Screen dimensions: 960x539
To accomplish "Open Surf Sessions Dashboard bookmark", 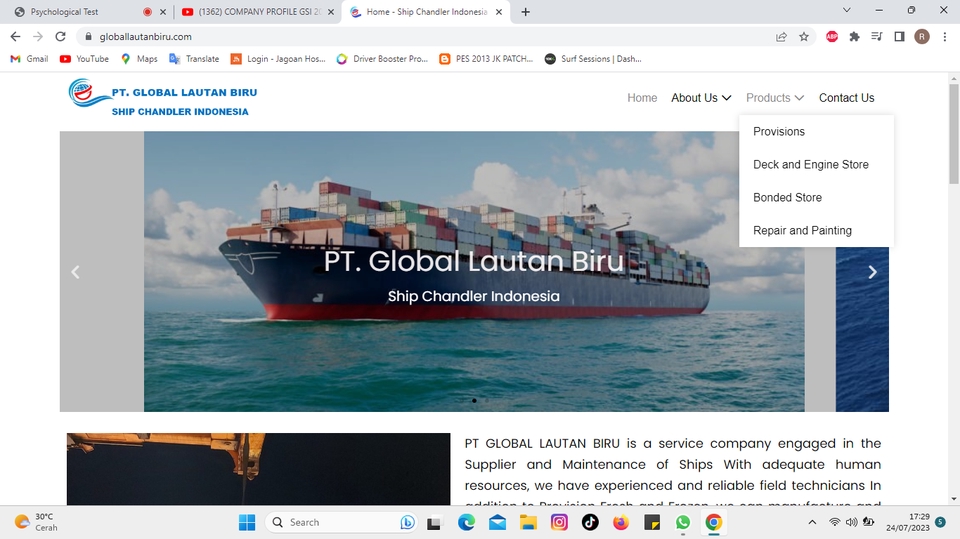I will pos(593,59).
